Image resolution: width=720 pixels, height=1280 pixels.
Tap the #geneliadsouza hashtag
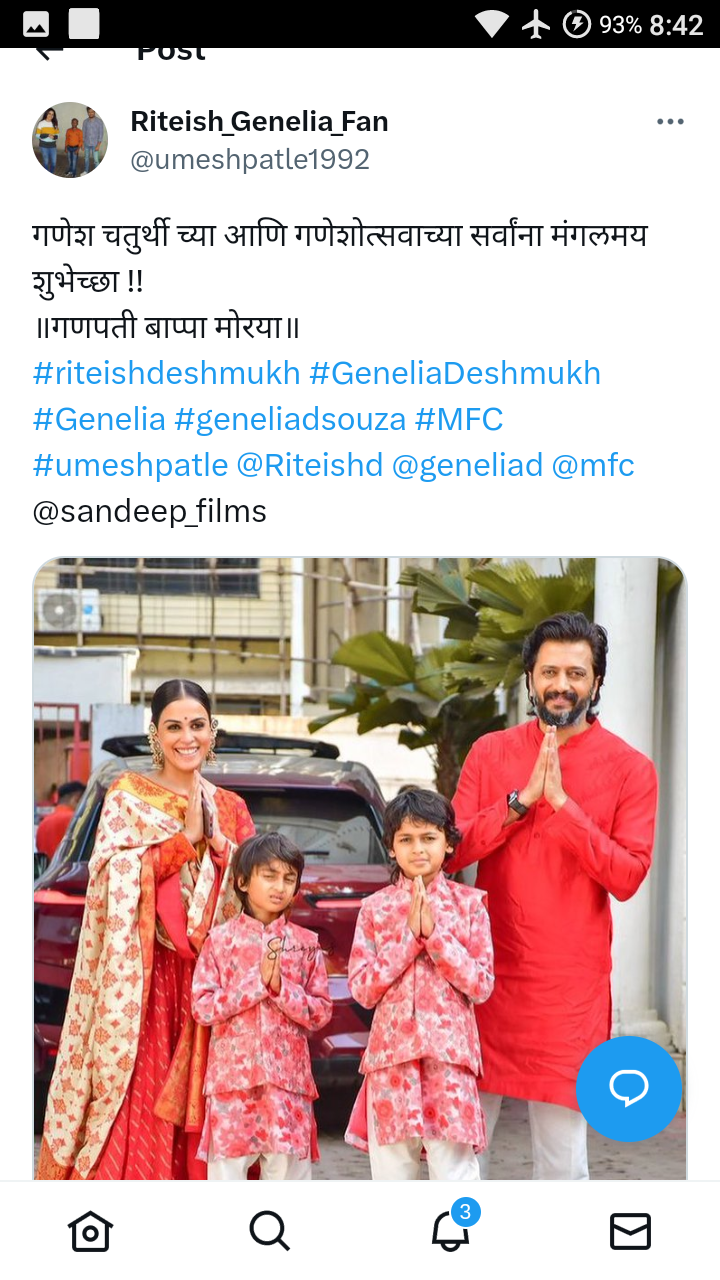[290, 419]
